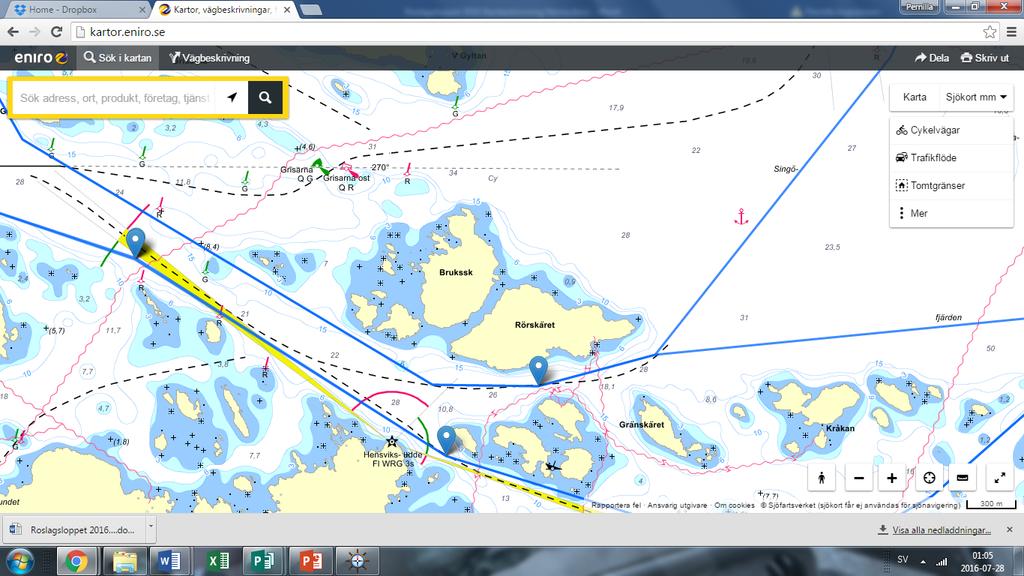Viewport: 1024px width, 576px height.
Task: Toggle Trafikflöde layer
Action: pyautogui.click(x=951, y=157)
